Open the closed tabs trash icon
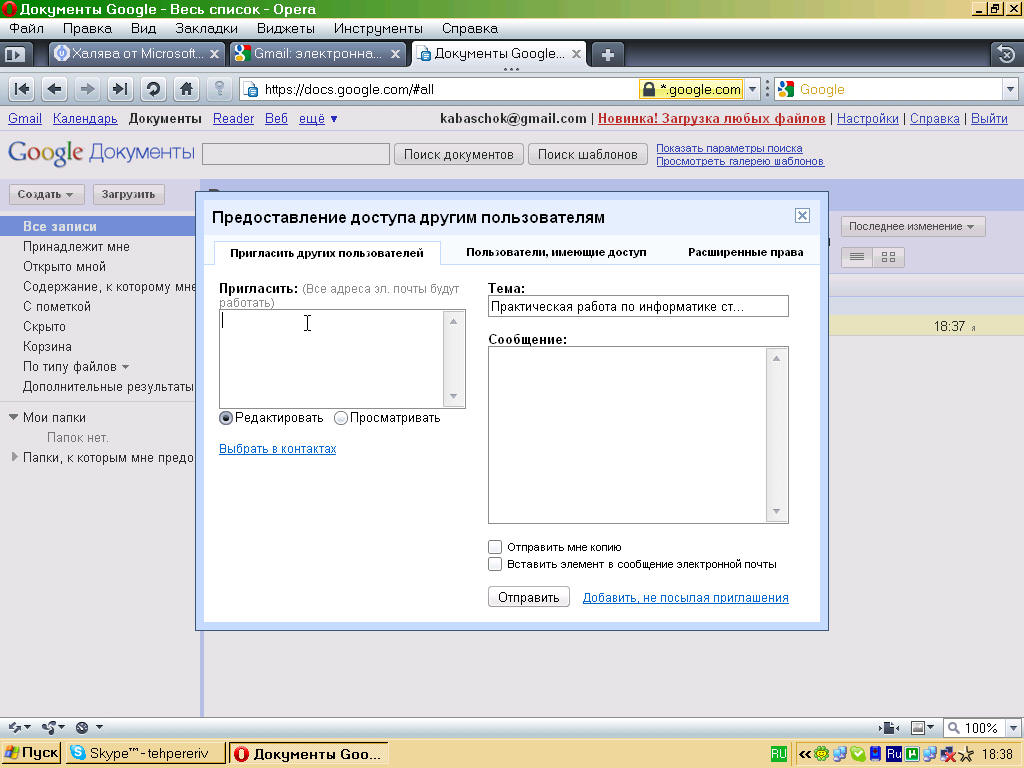The width and height of the screenshot is (1024, 768). [x=1006, y=54]
